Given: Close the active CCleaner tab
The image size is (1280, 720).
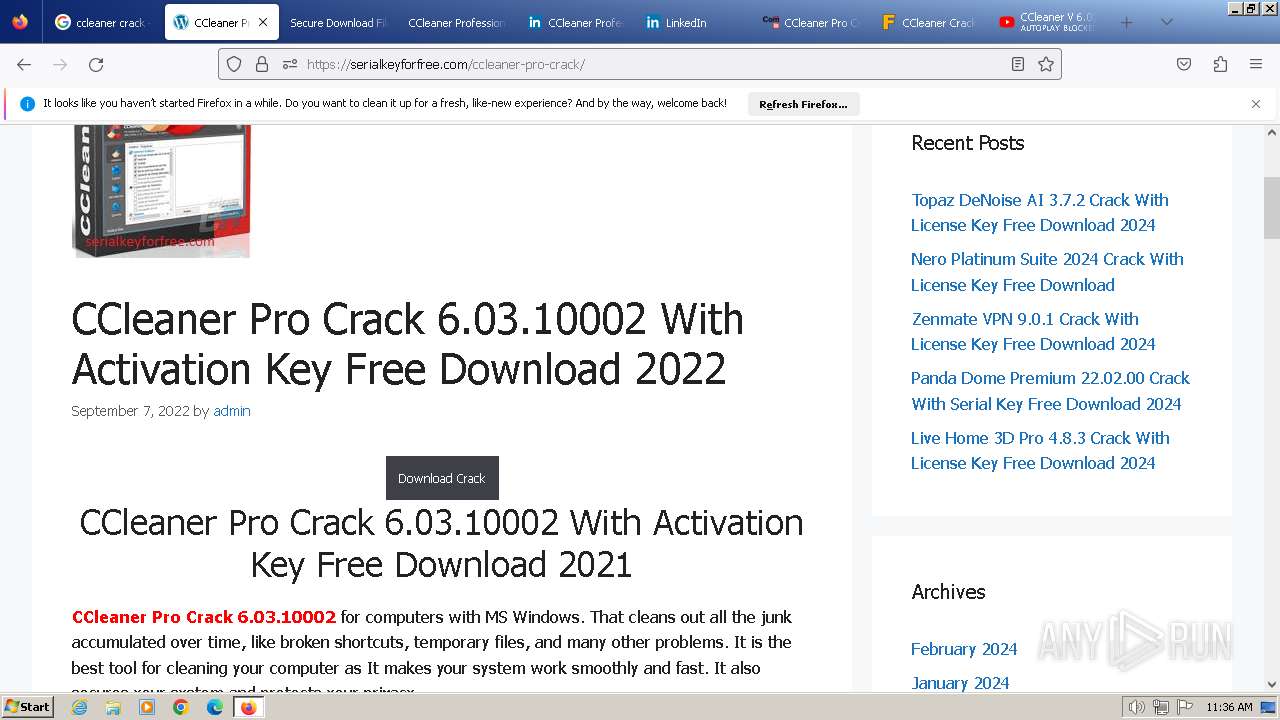Looking at the screenshot, I should [263, 22].
